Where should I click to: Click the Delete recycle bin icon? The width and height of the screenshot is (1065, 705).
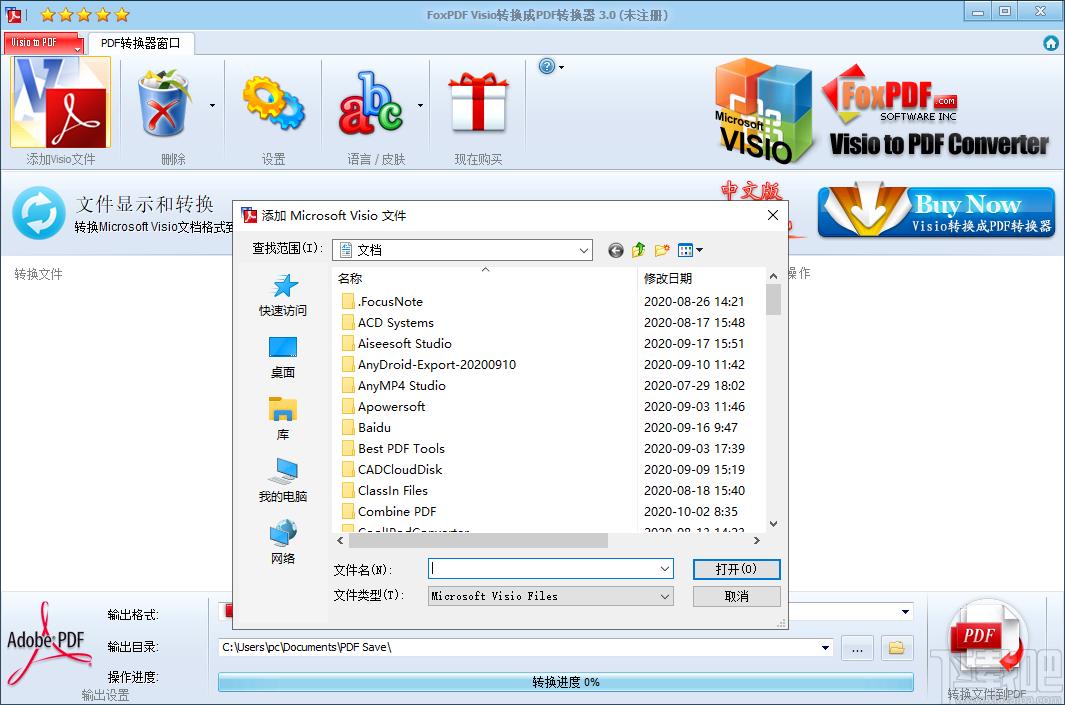[x=163, y=103]
